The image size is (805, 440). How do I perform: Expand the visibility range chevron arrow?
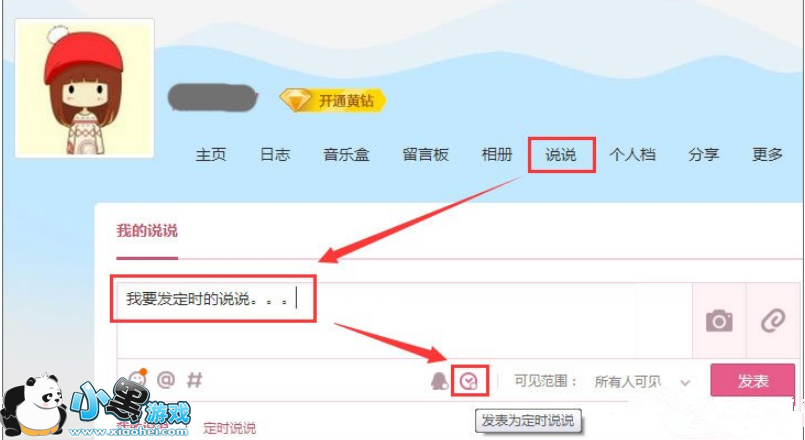(685, 382)
